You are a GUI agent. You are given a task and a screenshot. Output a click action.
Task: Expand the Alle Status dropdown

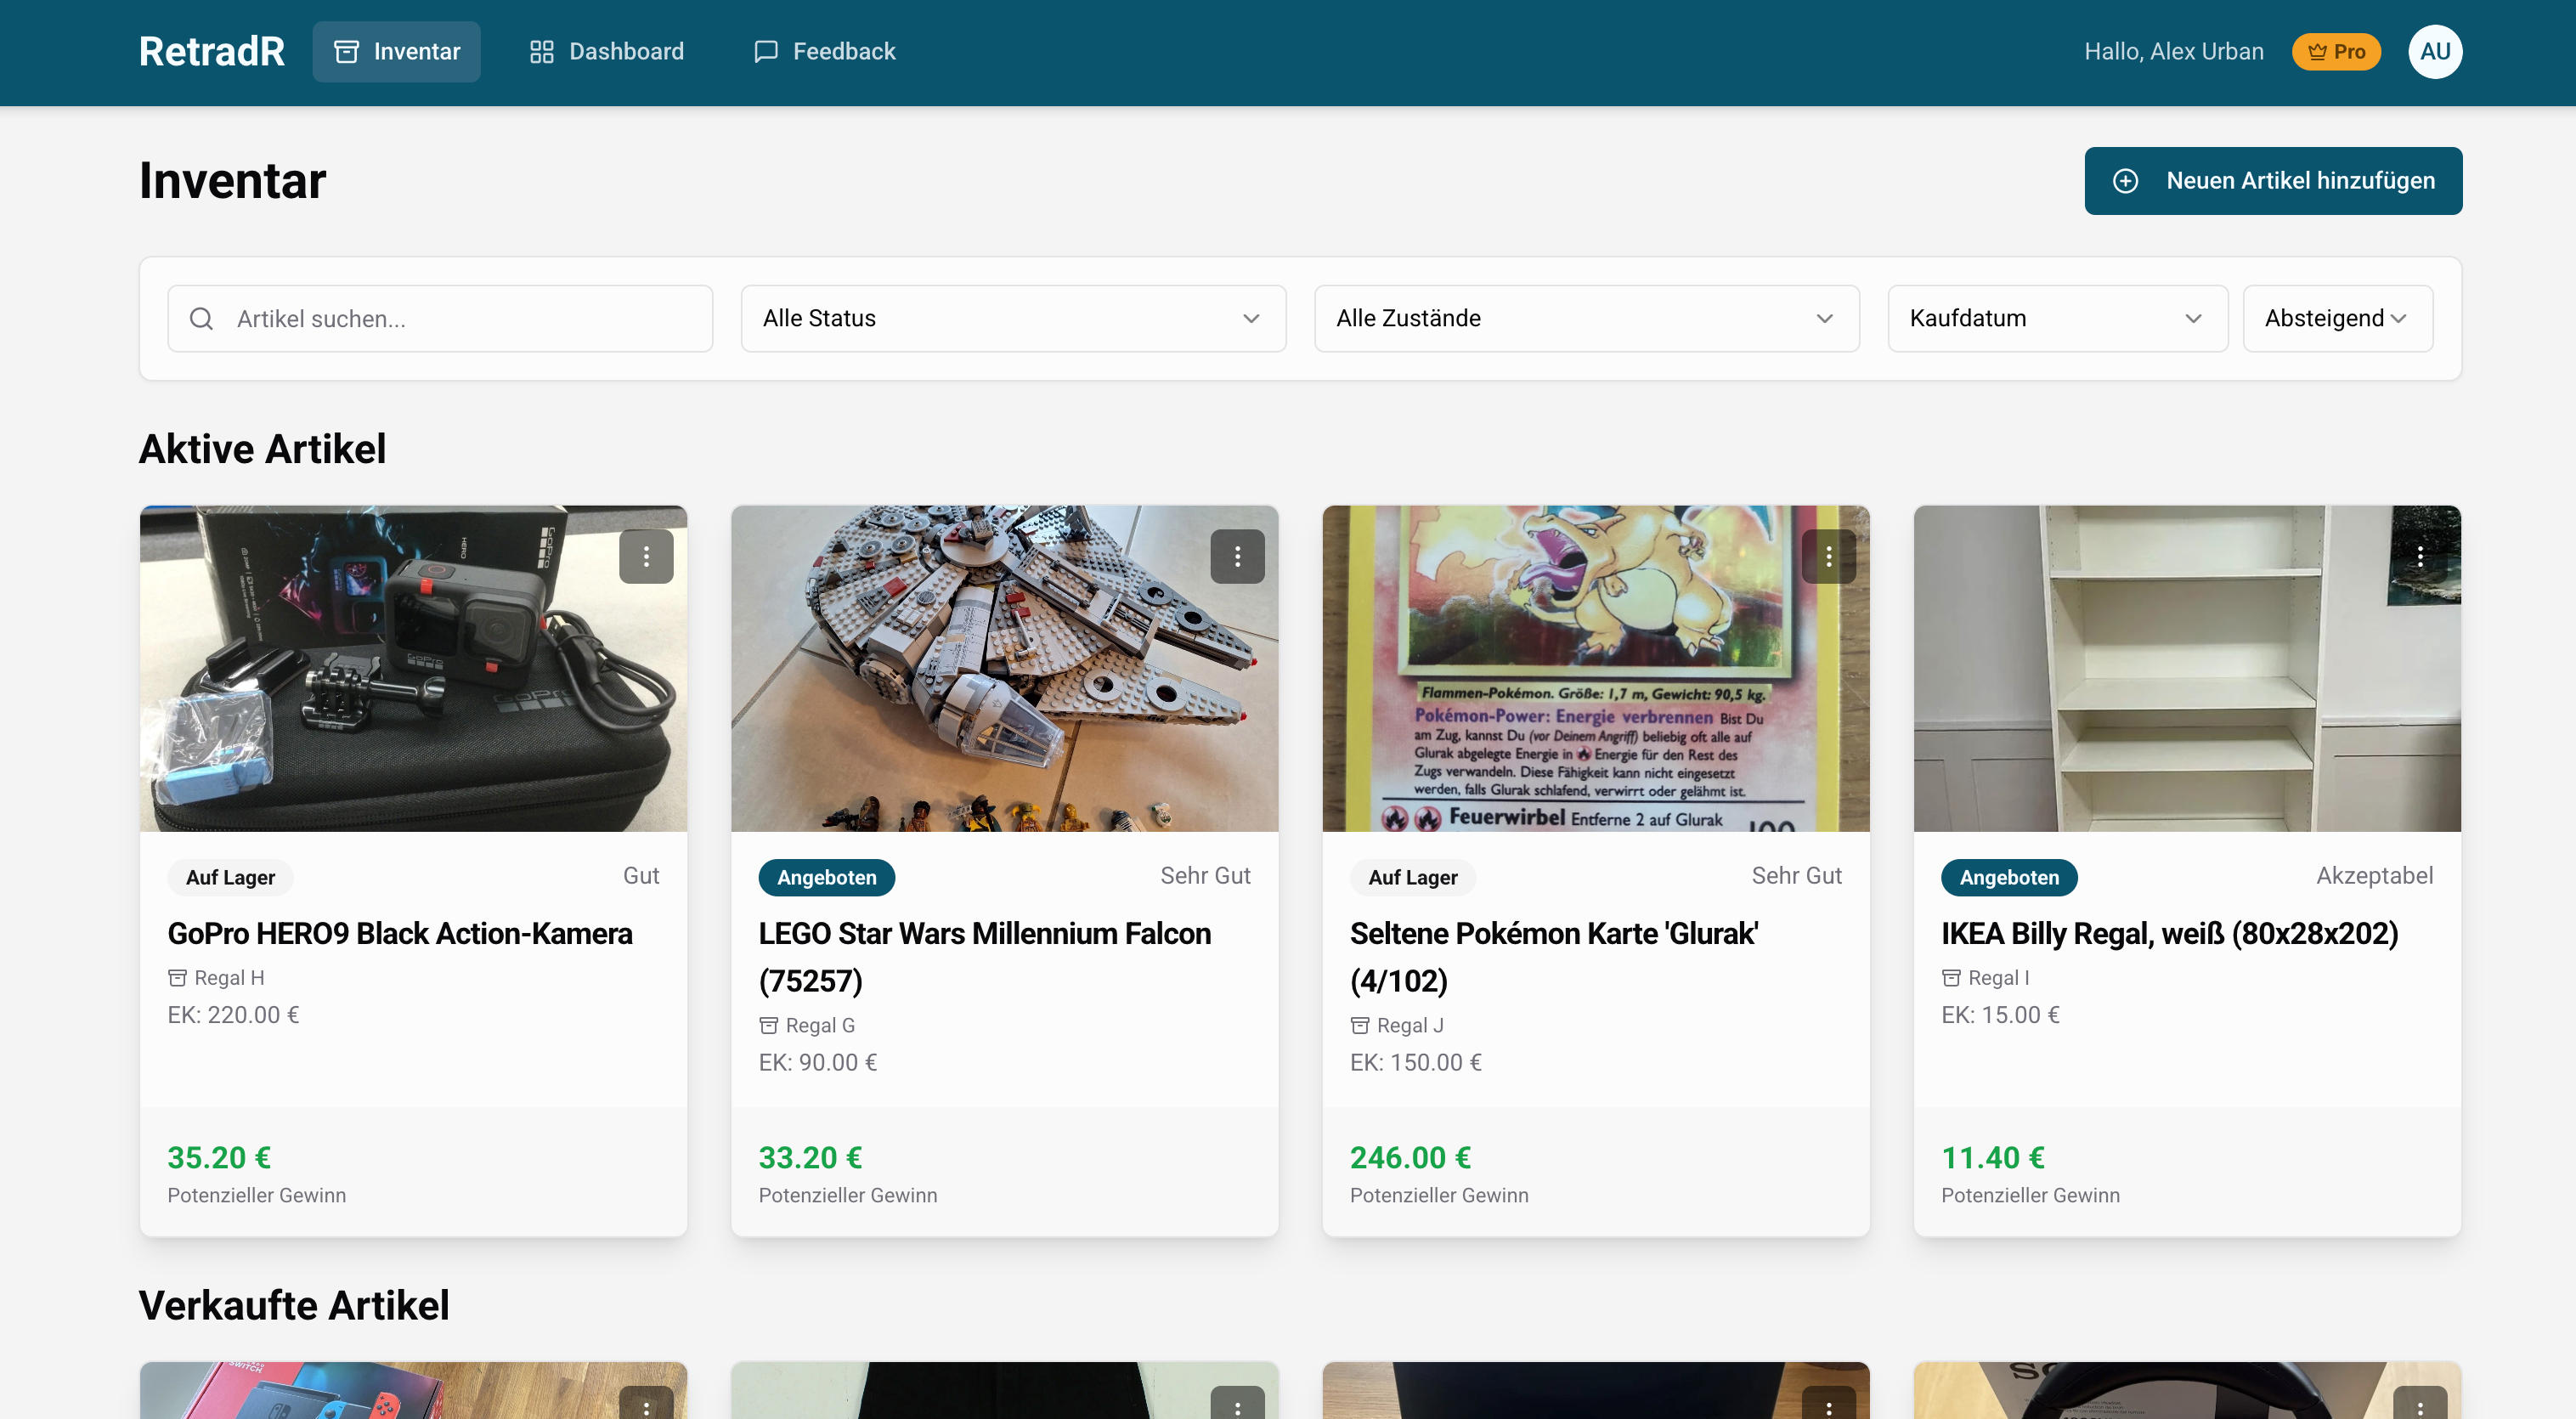click(1013, 318)
